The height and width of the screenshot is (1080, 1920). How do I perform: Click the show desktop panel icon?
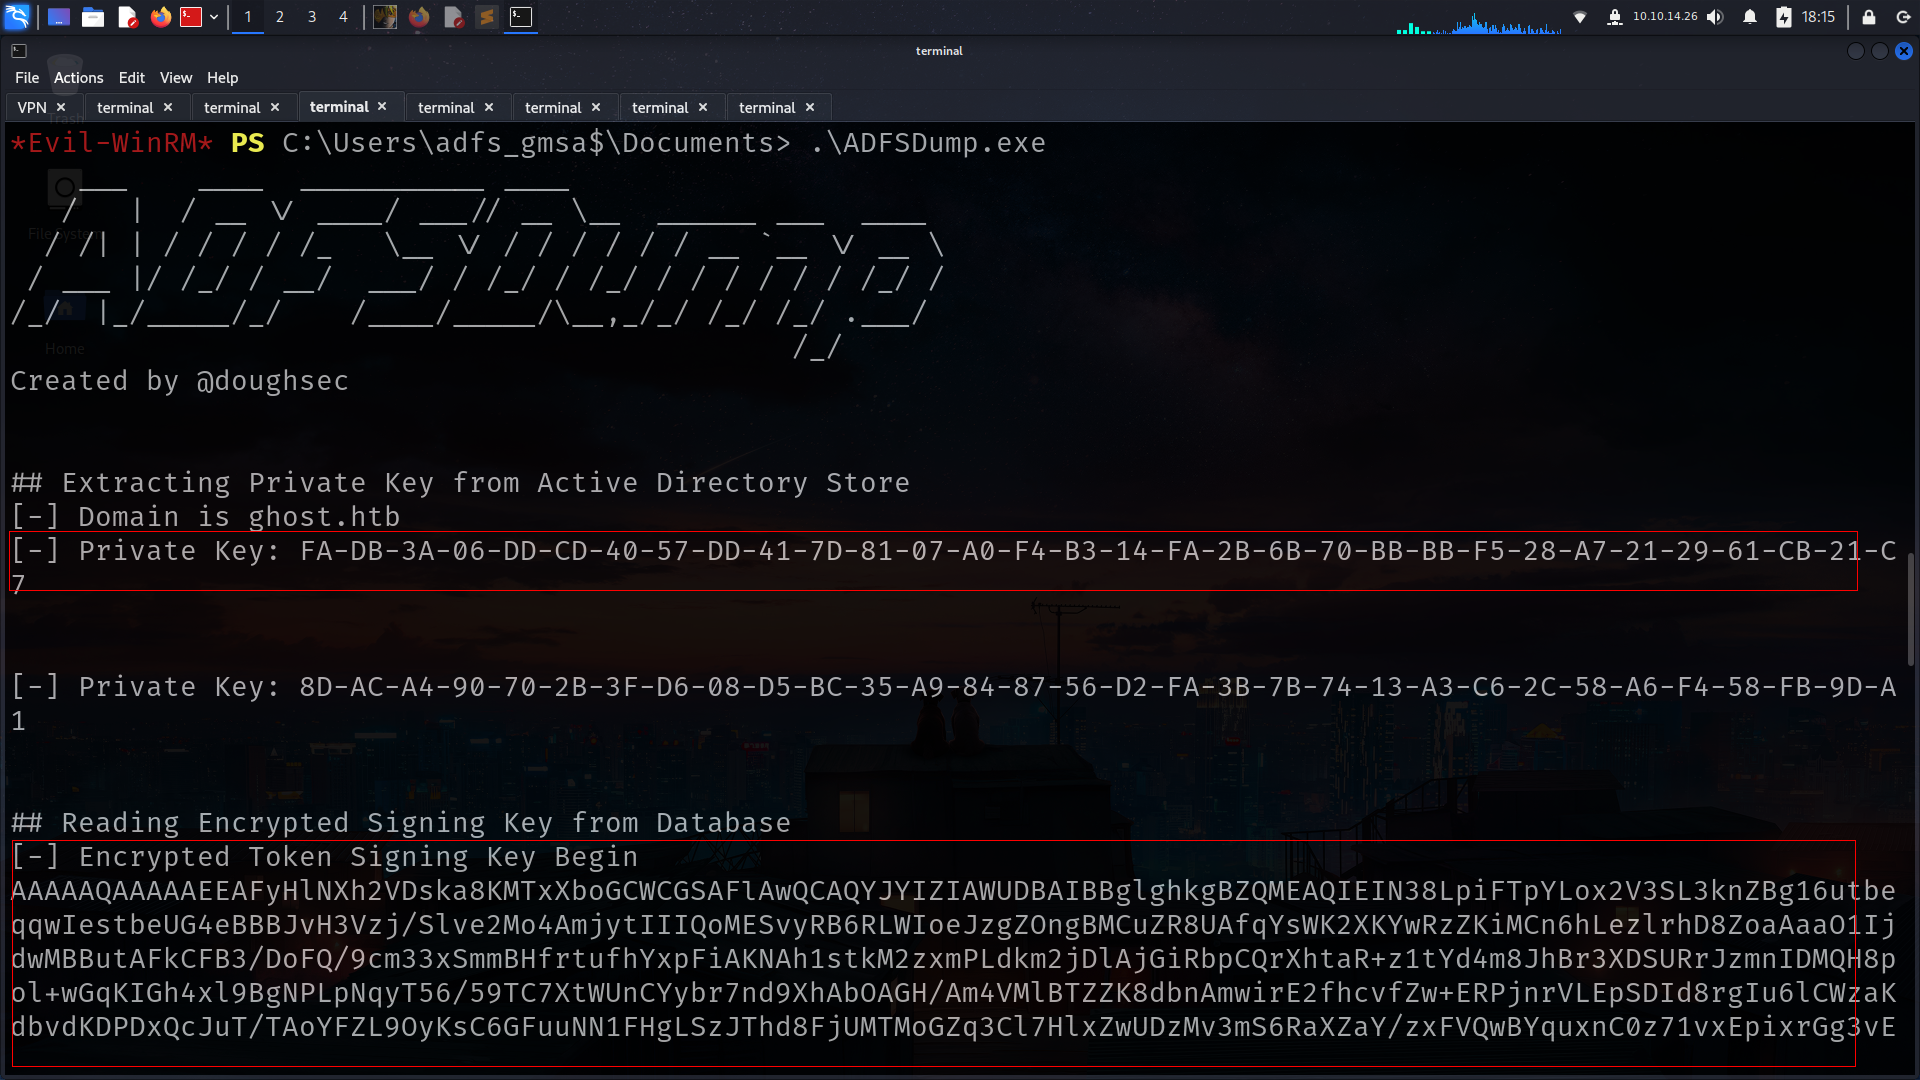click(59, 17)
